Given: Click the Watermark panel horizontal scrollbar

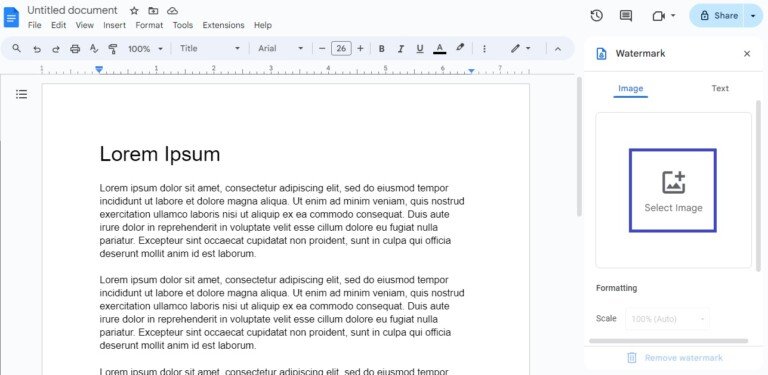Looking at the screenshot, I should [669, 341].
